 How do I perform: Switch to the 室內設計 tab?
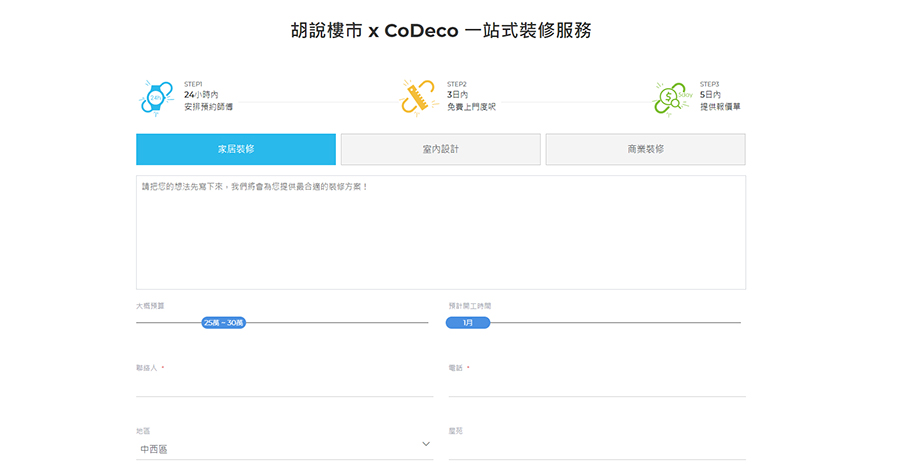pyautogui.click(x=441, y=149)
